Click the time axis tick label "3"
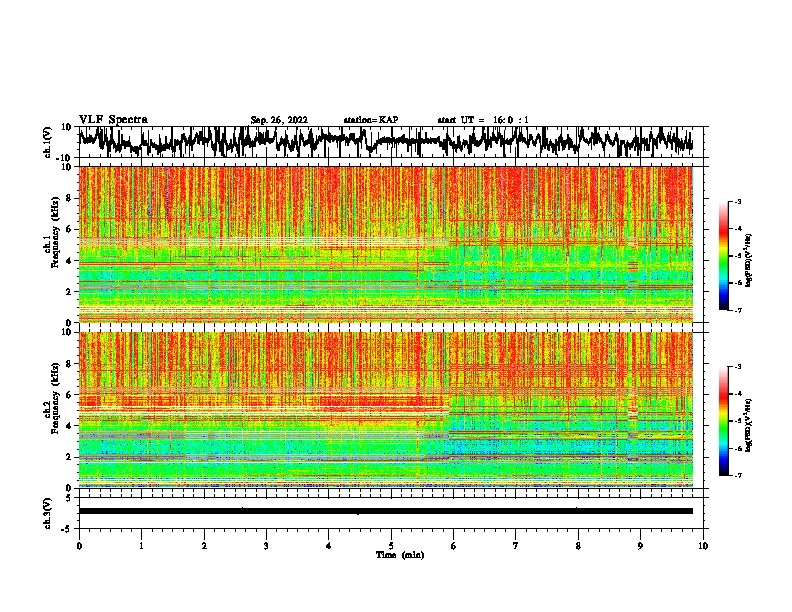 [266, 546]
